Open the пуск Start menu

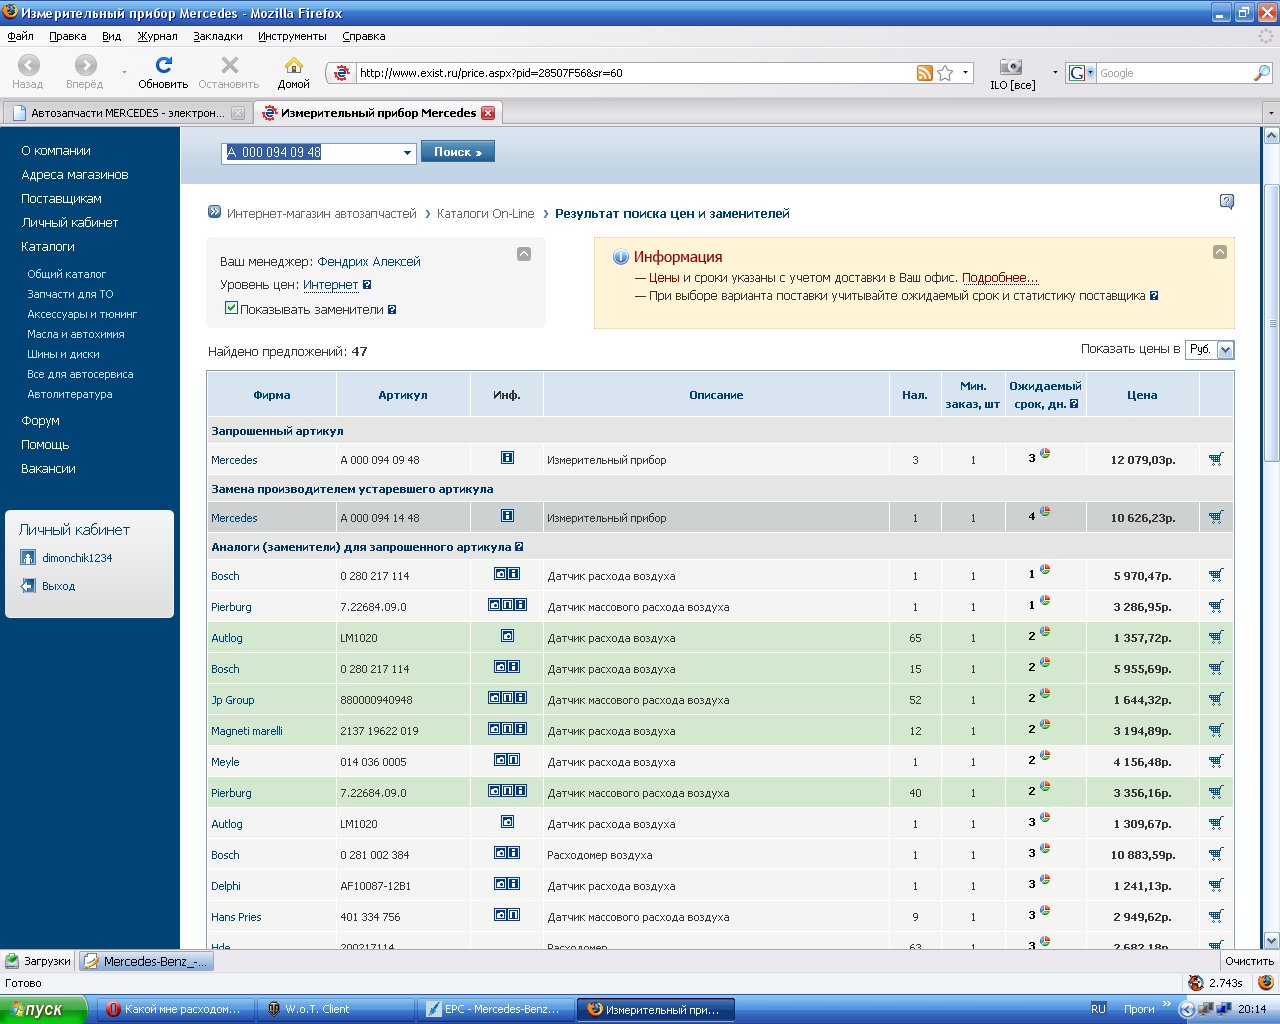tap(44, 1009)
